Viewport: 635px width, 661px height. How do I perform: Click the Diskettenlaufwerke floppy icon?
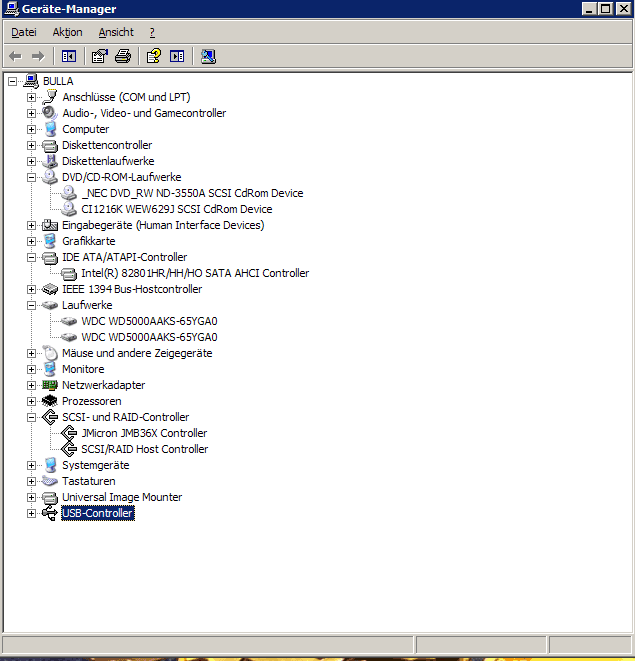(x=50, y=161)
